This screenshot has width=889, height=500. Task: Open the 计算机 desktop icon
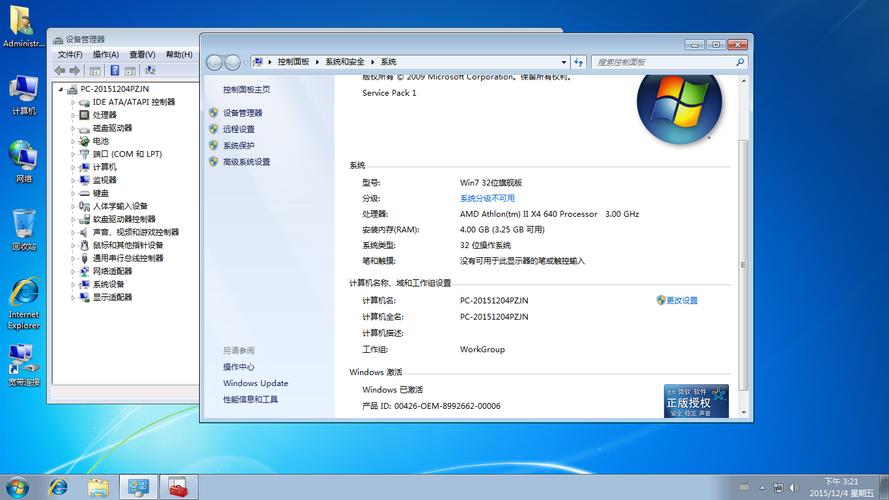coord(23,95)
